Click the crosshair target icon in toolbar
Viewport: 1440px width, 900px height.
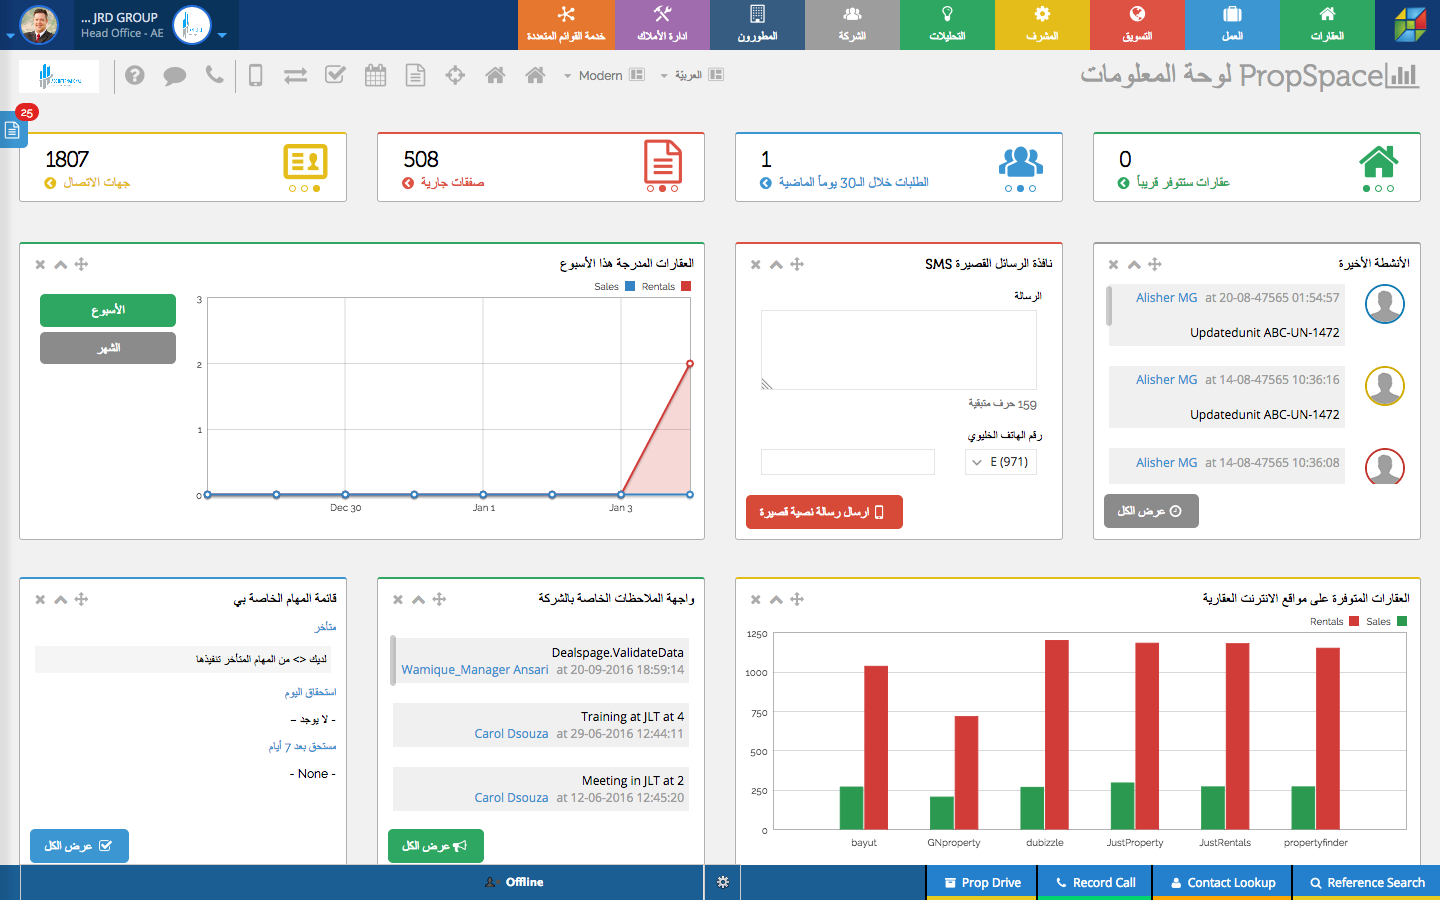coord(455,75)
